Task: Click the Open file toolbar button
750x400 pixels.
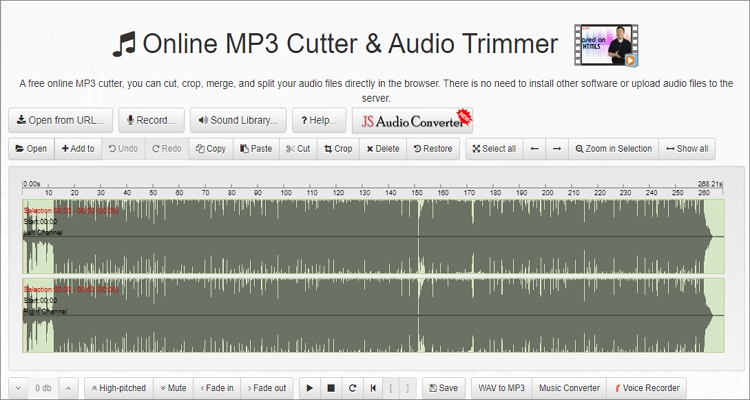Action: click(31, 149)
